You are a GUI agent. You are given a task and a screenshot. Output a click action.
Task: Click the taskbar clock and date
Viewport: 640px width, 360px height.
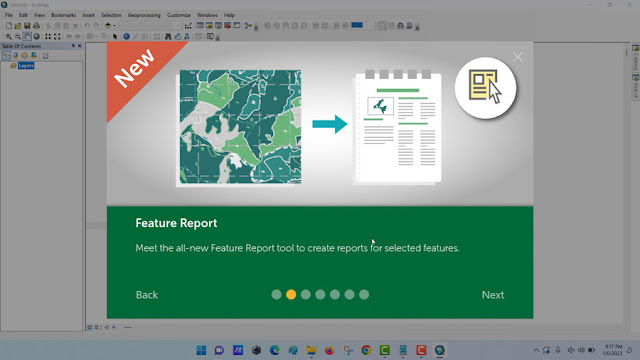(613, 350)
